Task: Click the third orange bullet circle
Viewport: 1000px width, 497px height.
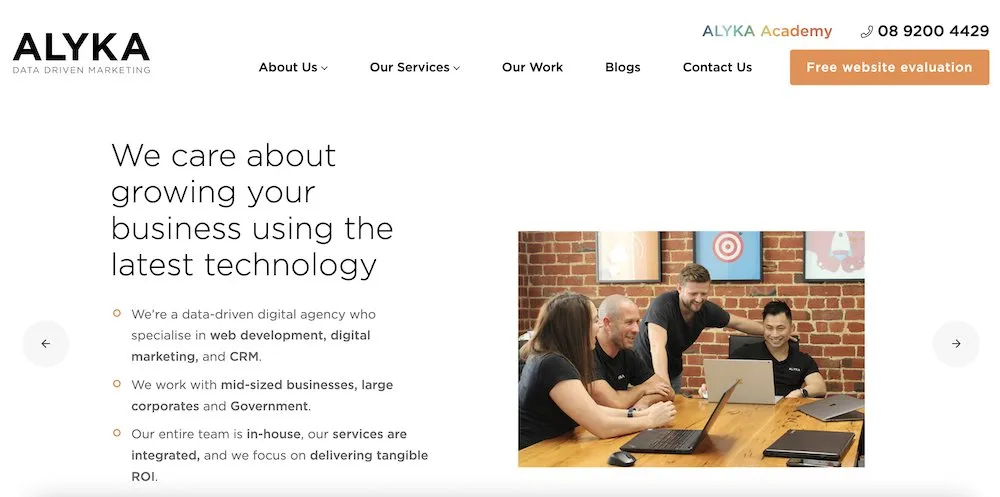Action: click(x=117, y=433)
